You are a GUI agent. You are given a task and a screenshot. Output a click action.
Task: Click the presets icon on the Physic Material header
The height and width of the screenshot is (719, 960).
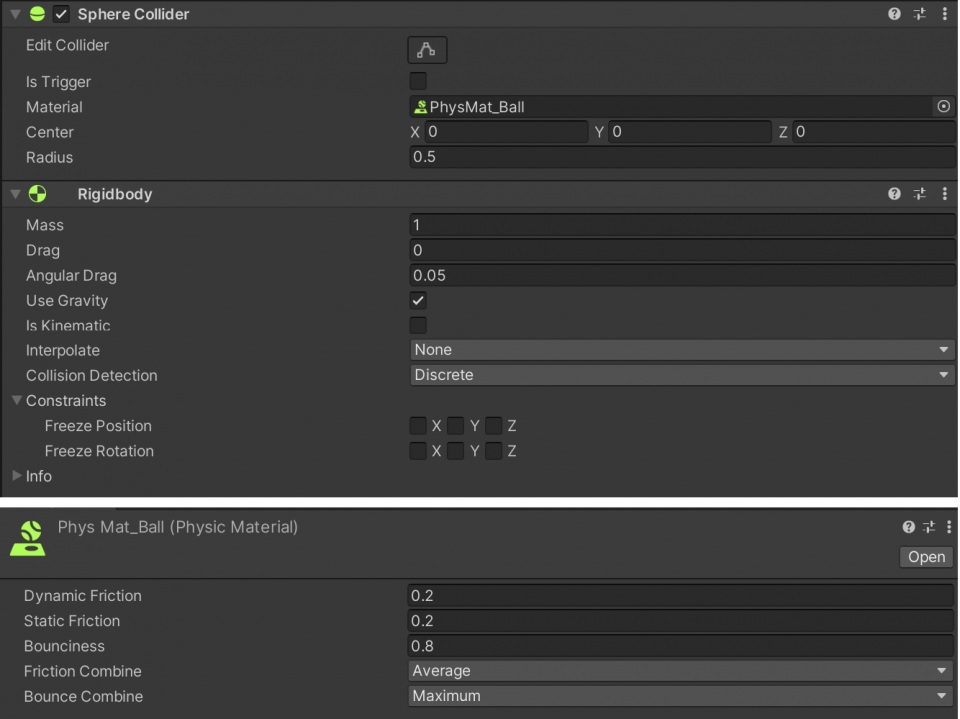click(929, 527)
